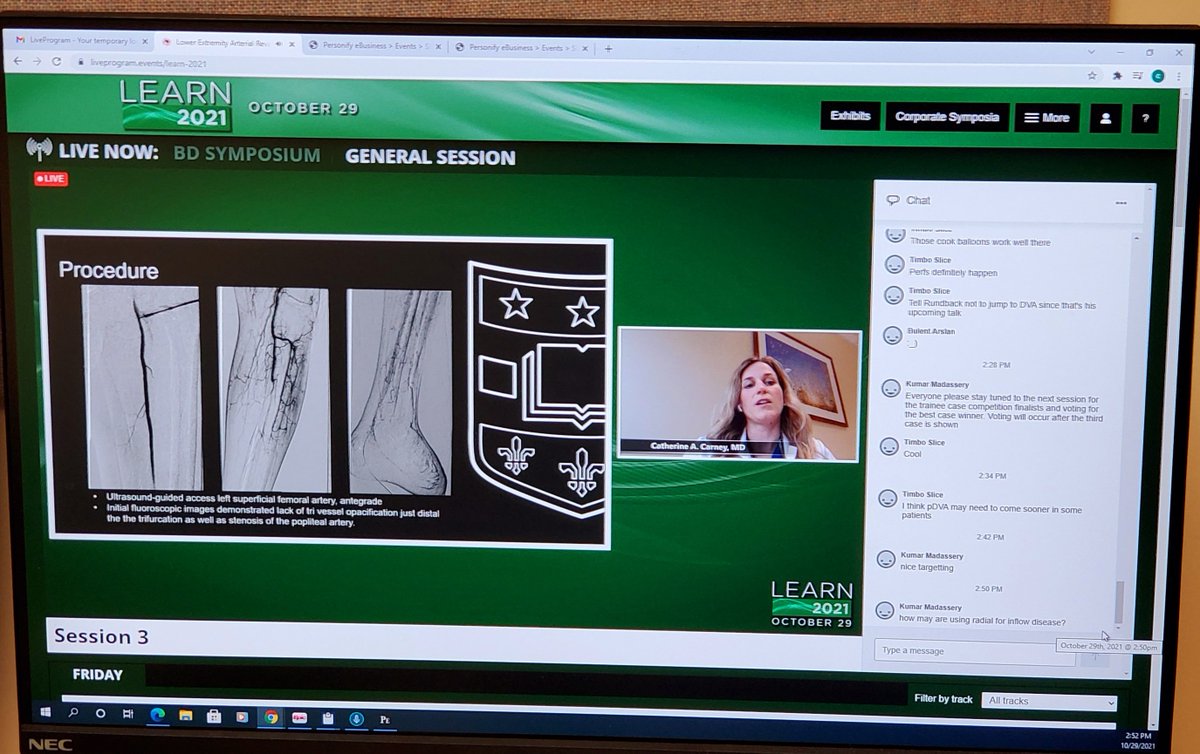Open the Exhibits page

pyautogui.click(x=850, y=116)
